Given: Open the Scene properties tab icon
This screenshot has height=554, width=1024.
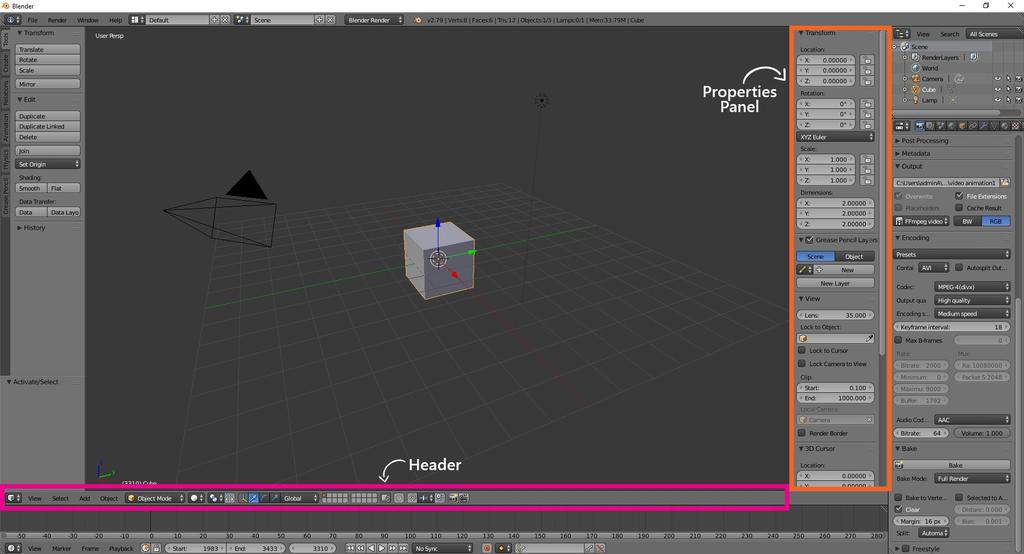Looking at the screenshot, I should point(940,125).
